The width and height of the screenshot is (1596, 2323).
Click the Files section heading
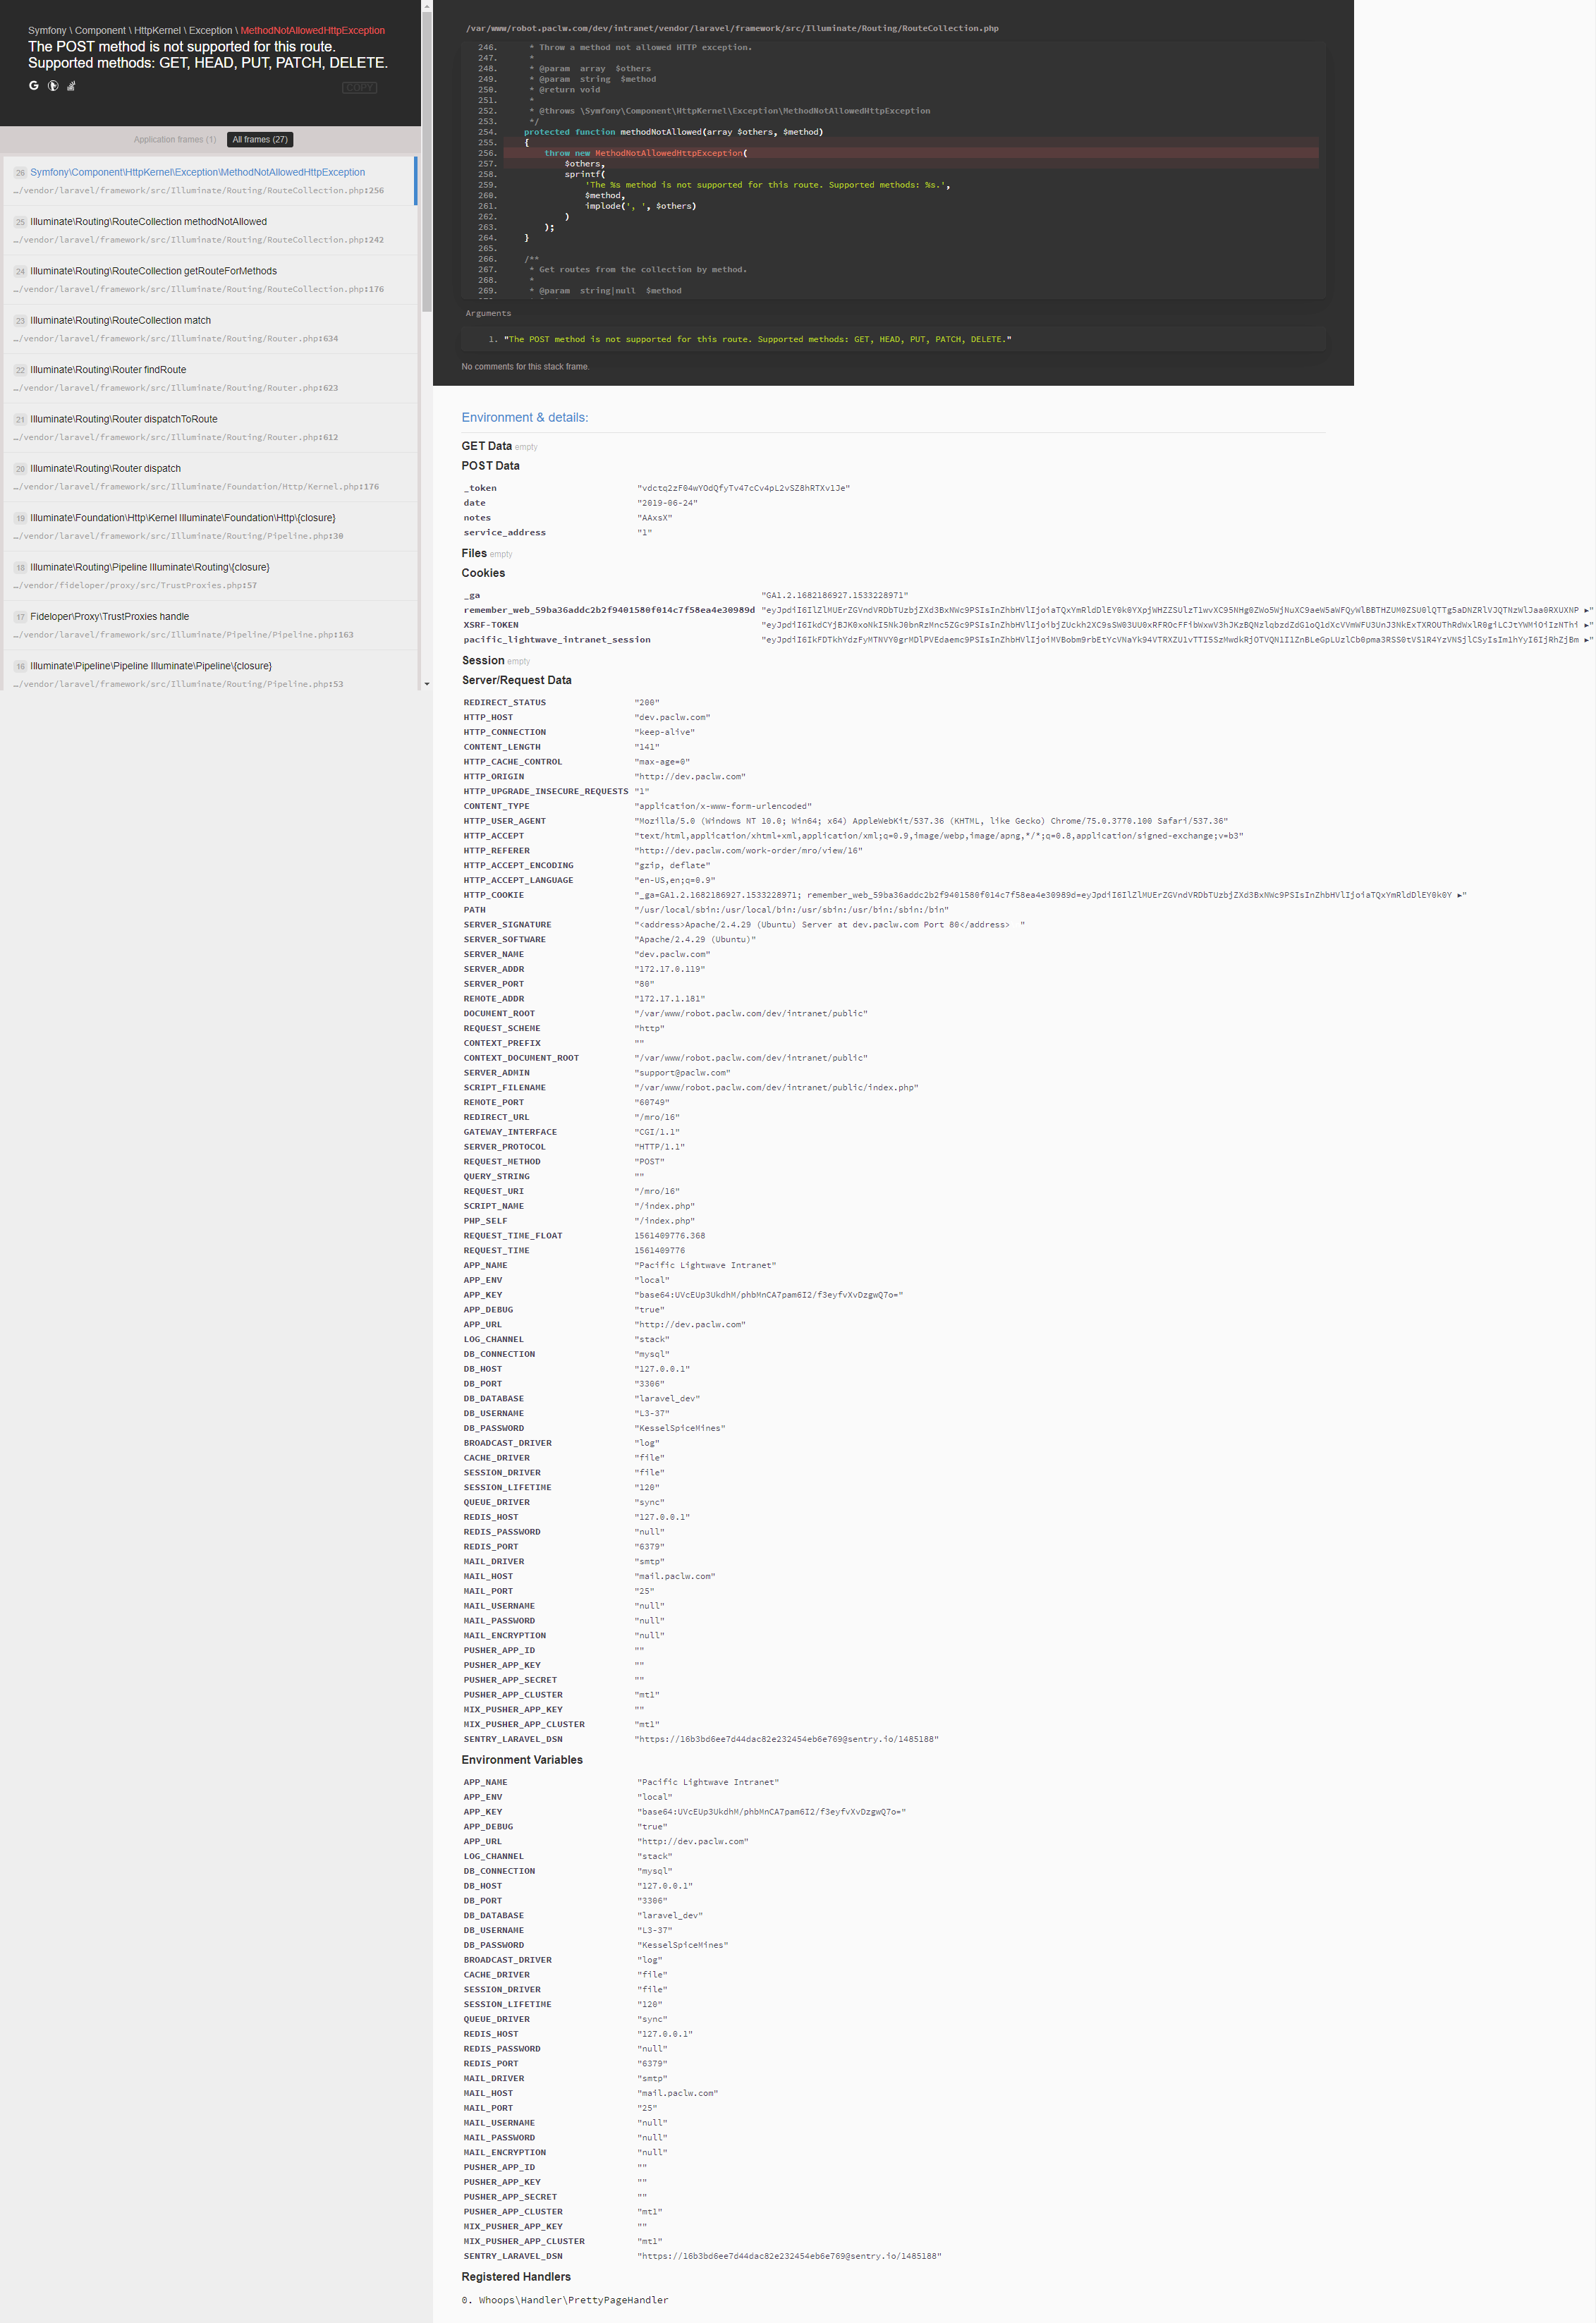(x=474, y=553)
